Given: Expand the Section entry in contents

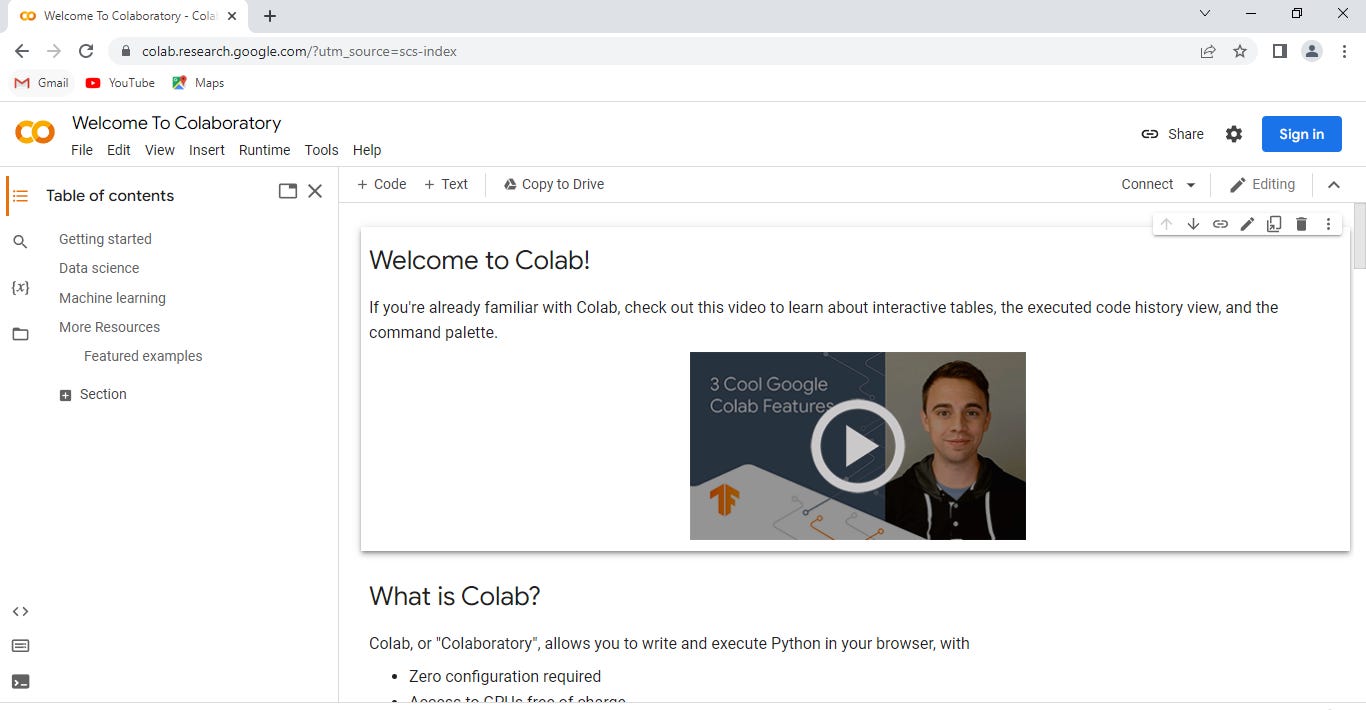Looking at the screenshot, I should [x=65, y=395].
